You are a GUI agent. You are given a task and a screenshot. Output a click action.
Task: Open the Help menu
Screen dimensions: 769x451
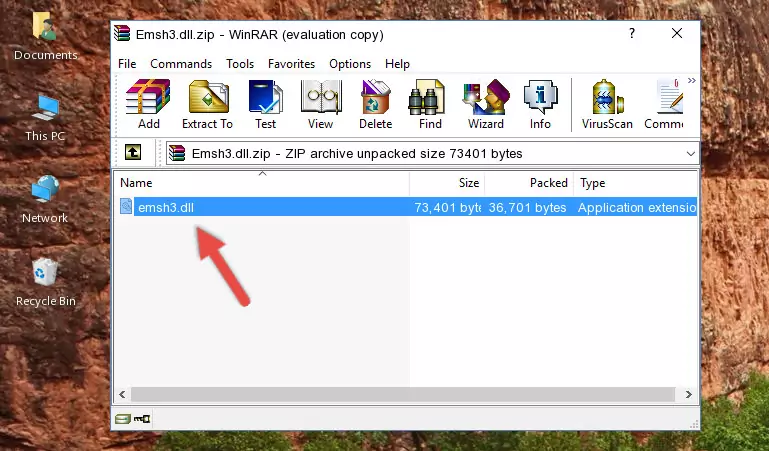pyautogui.click(x=397, y=64)
